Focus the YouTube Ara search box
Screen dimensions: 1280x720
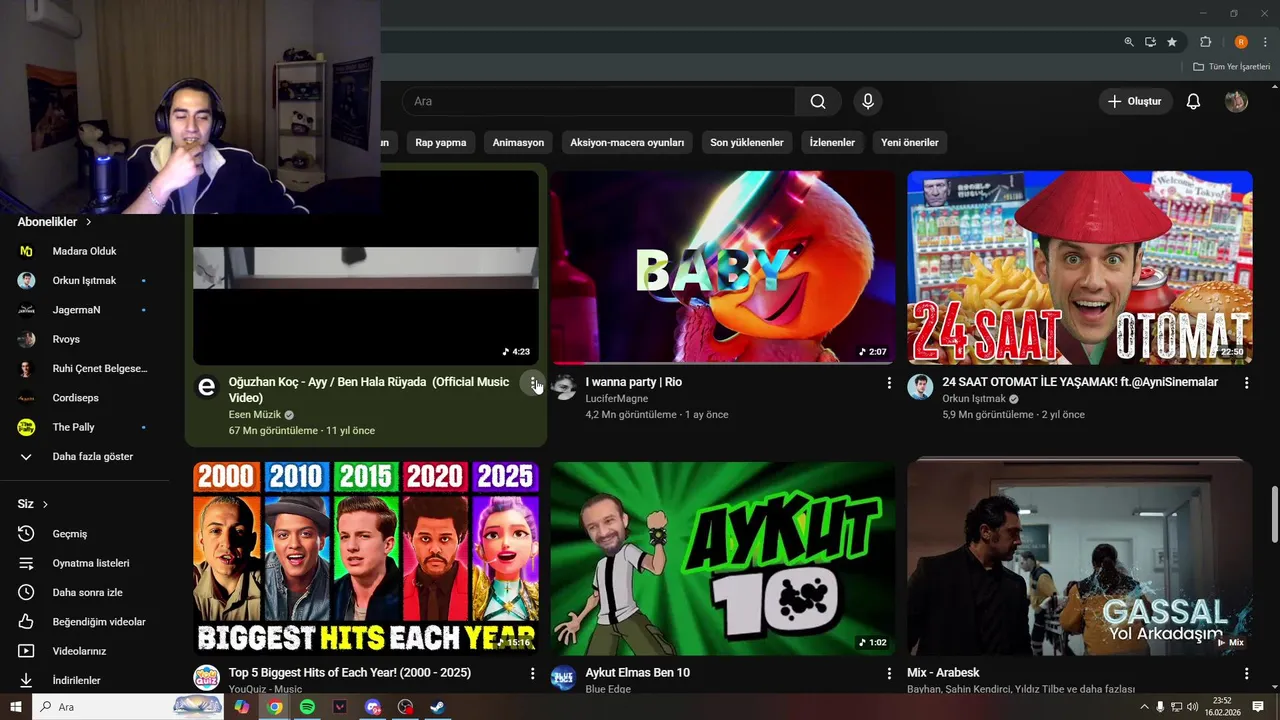point(600,101)
